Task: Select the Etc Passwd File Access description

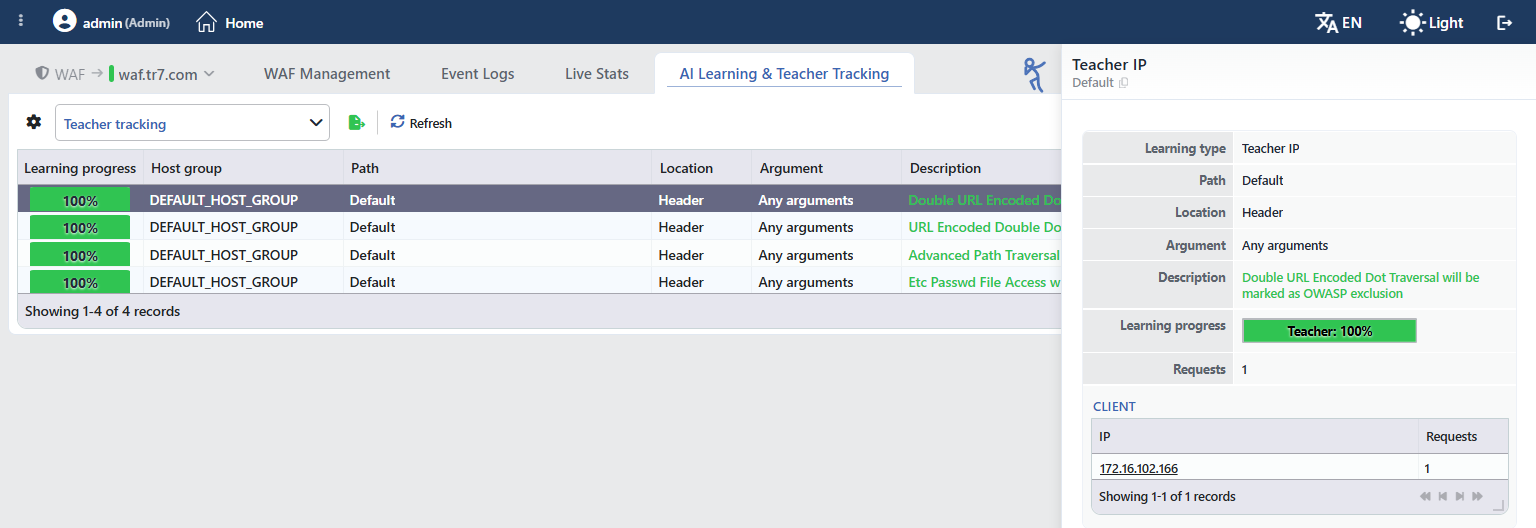Action: coord(984,282)
